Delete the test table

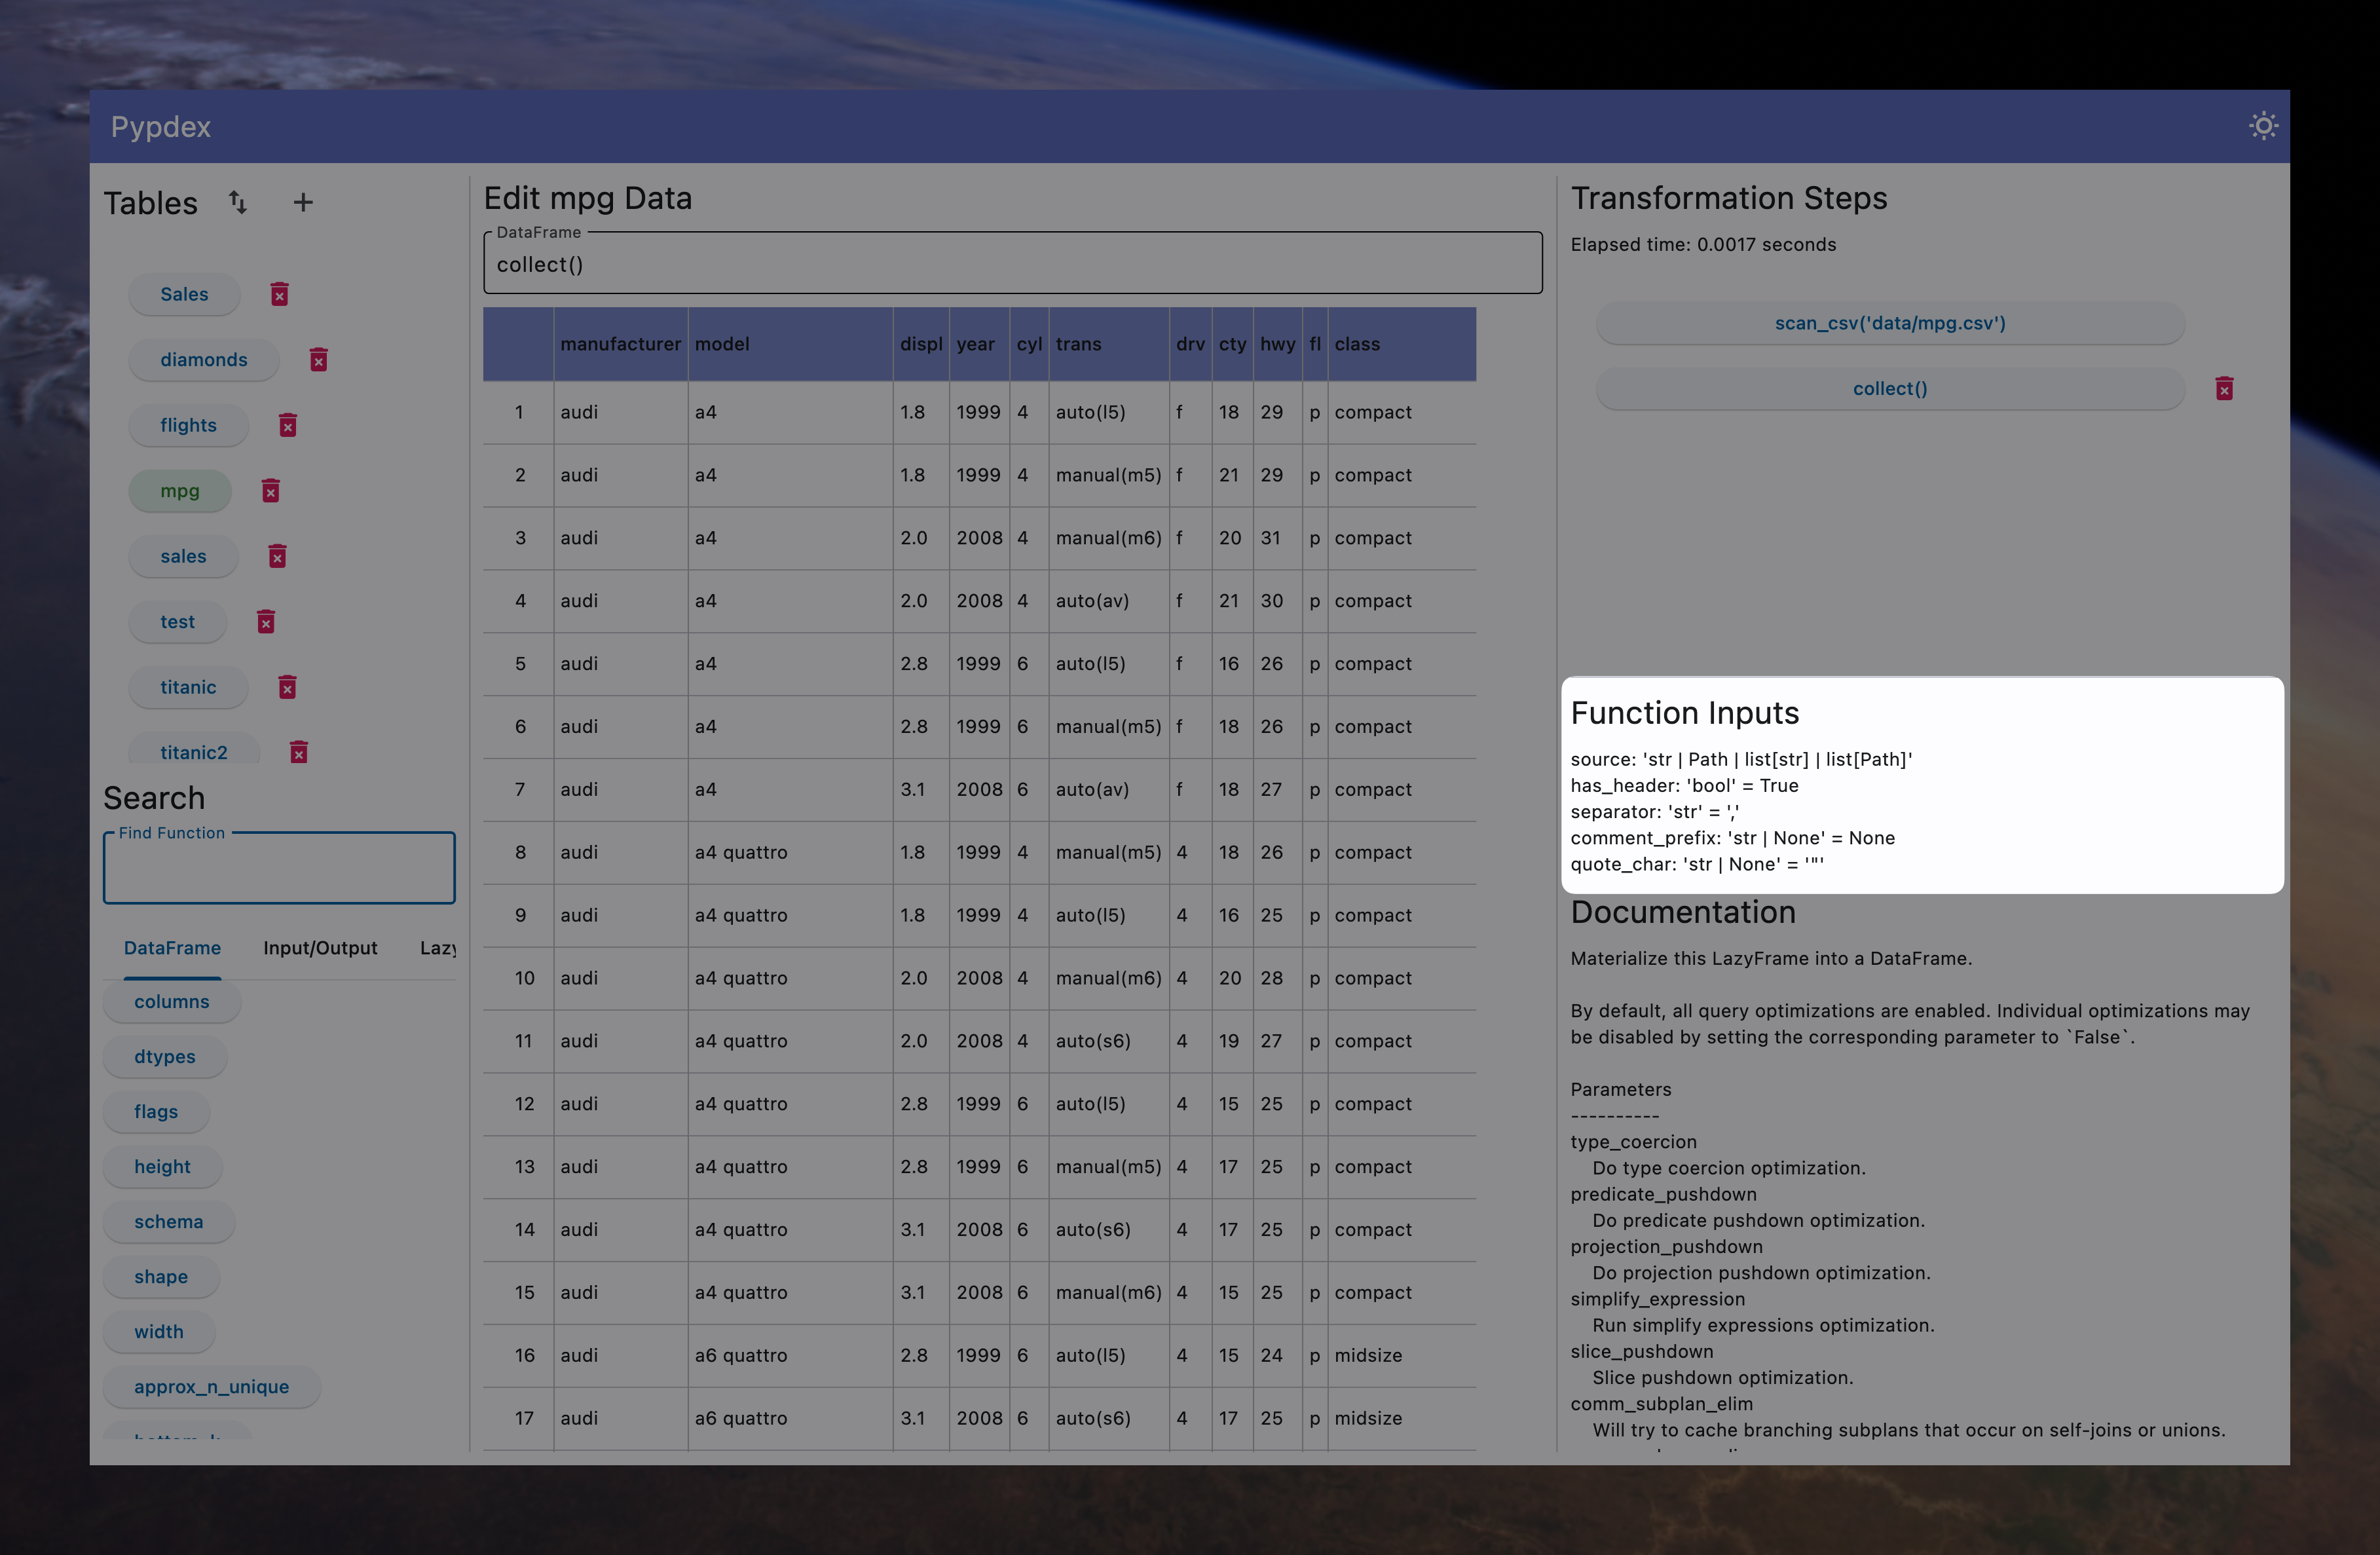pyautogui.click(x=266, y=622)
